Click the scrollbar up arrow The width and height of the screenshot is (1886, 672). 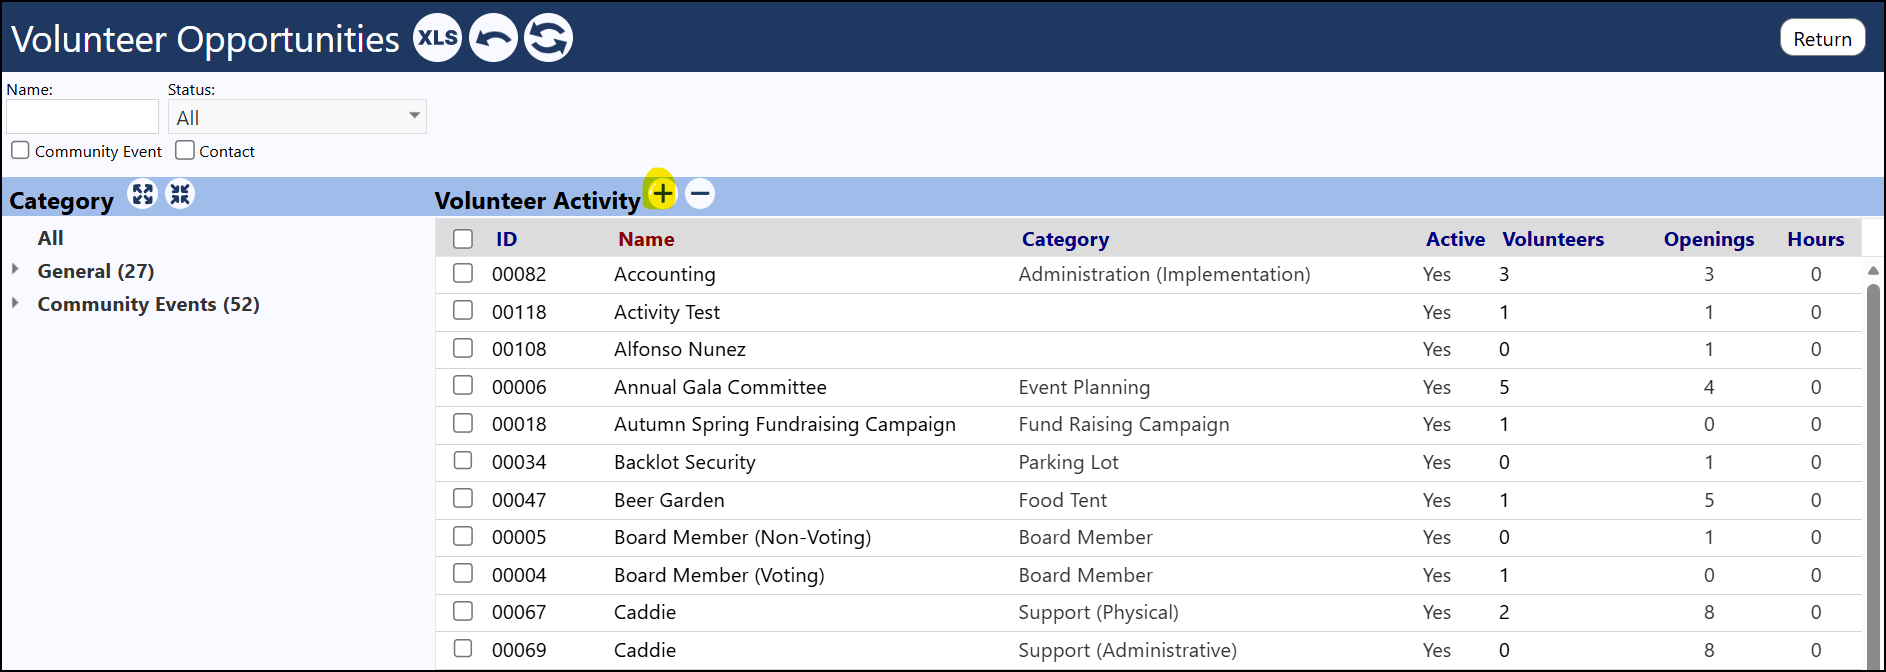[1873, 271]
